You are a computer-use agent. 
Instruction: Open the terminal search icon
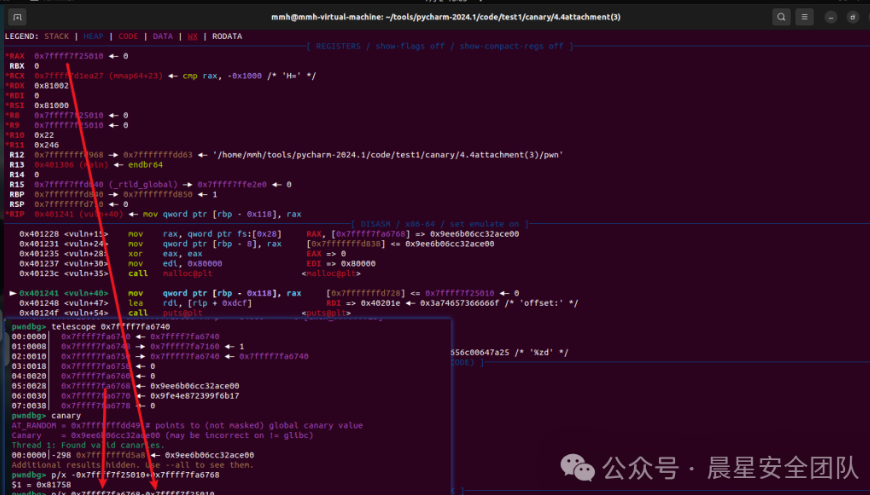coord(780,17)
